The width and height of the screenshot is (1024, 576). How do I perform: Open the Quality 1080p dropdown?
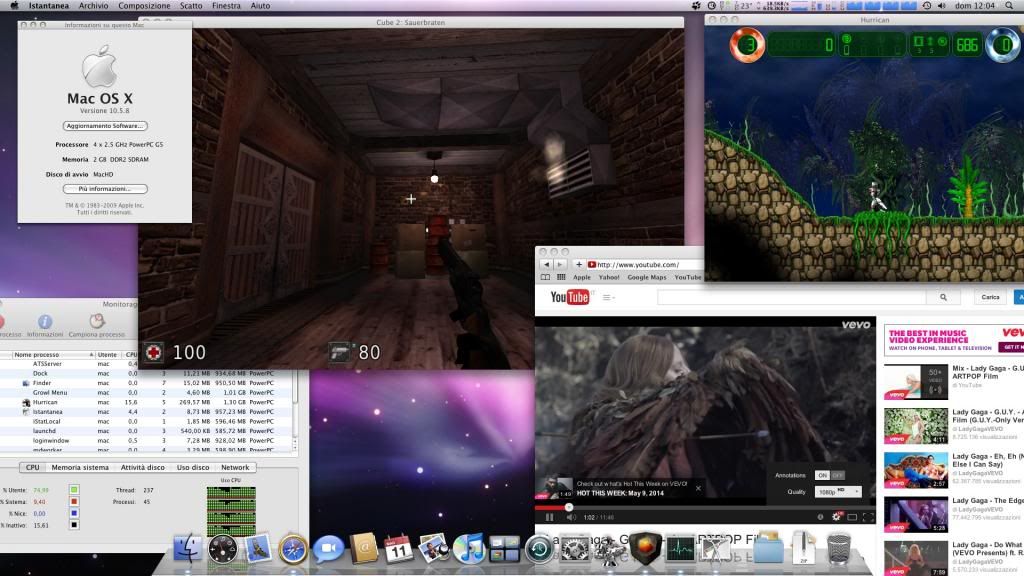pyautogui.click(x=838, y=492)
